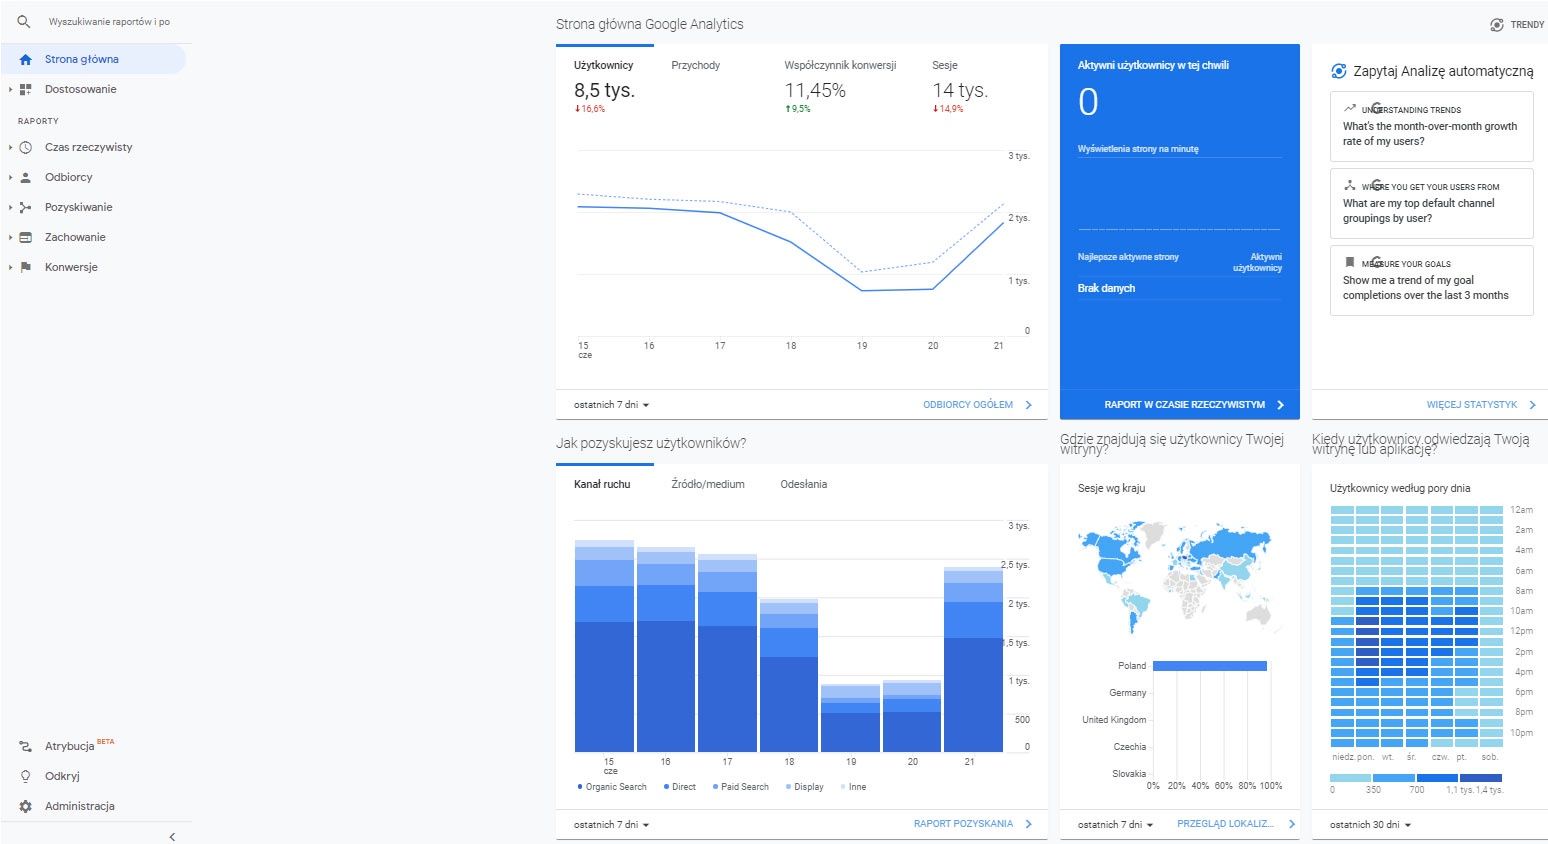
Task: Click arrow beside ODBIORCY OGÓŁEM
Action: pyautogui.click(x=1029, y=405)
